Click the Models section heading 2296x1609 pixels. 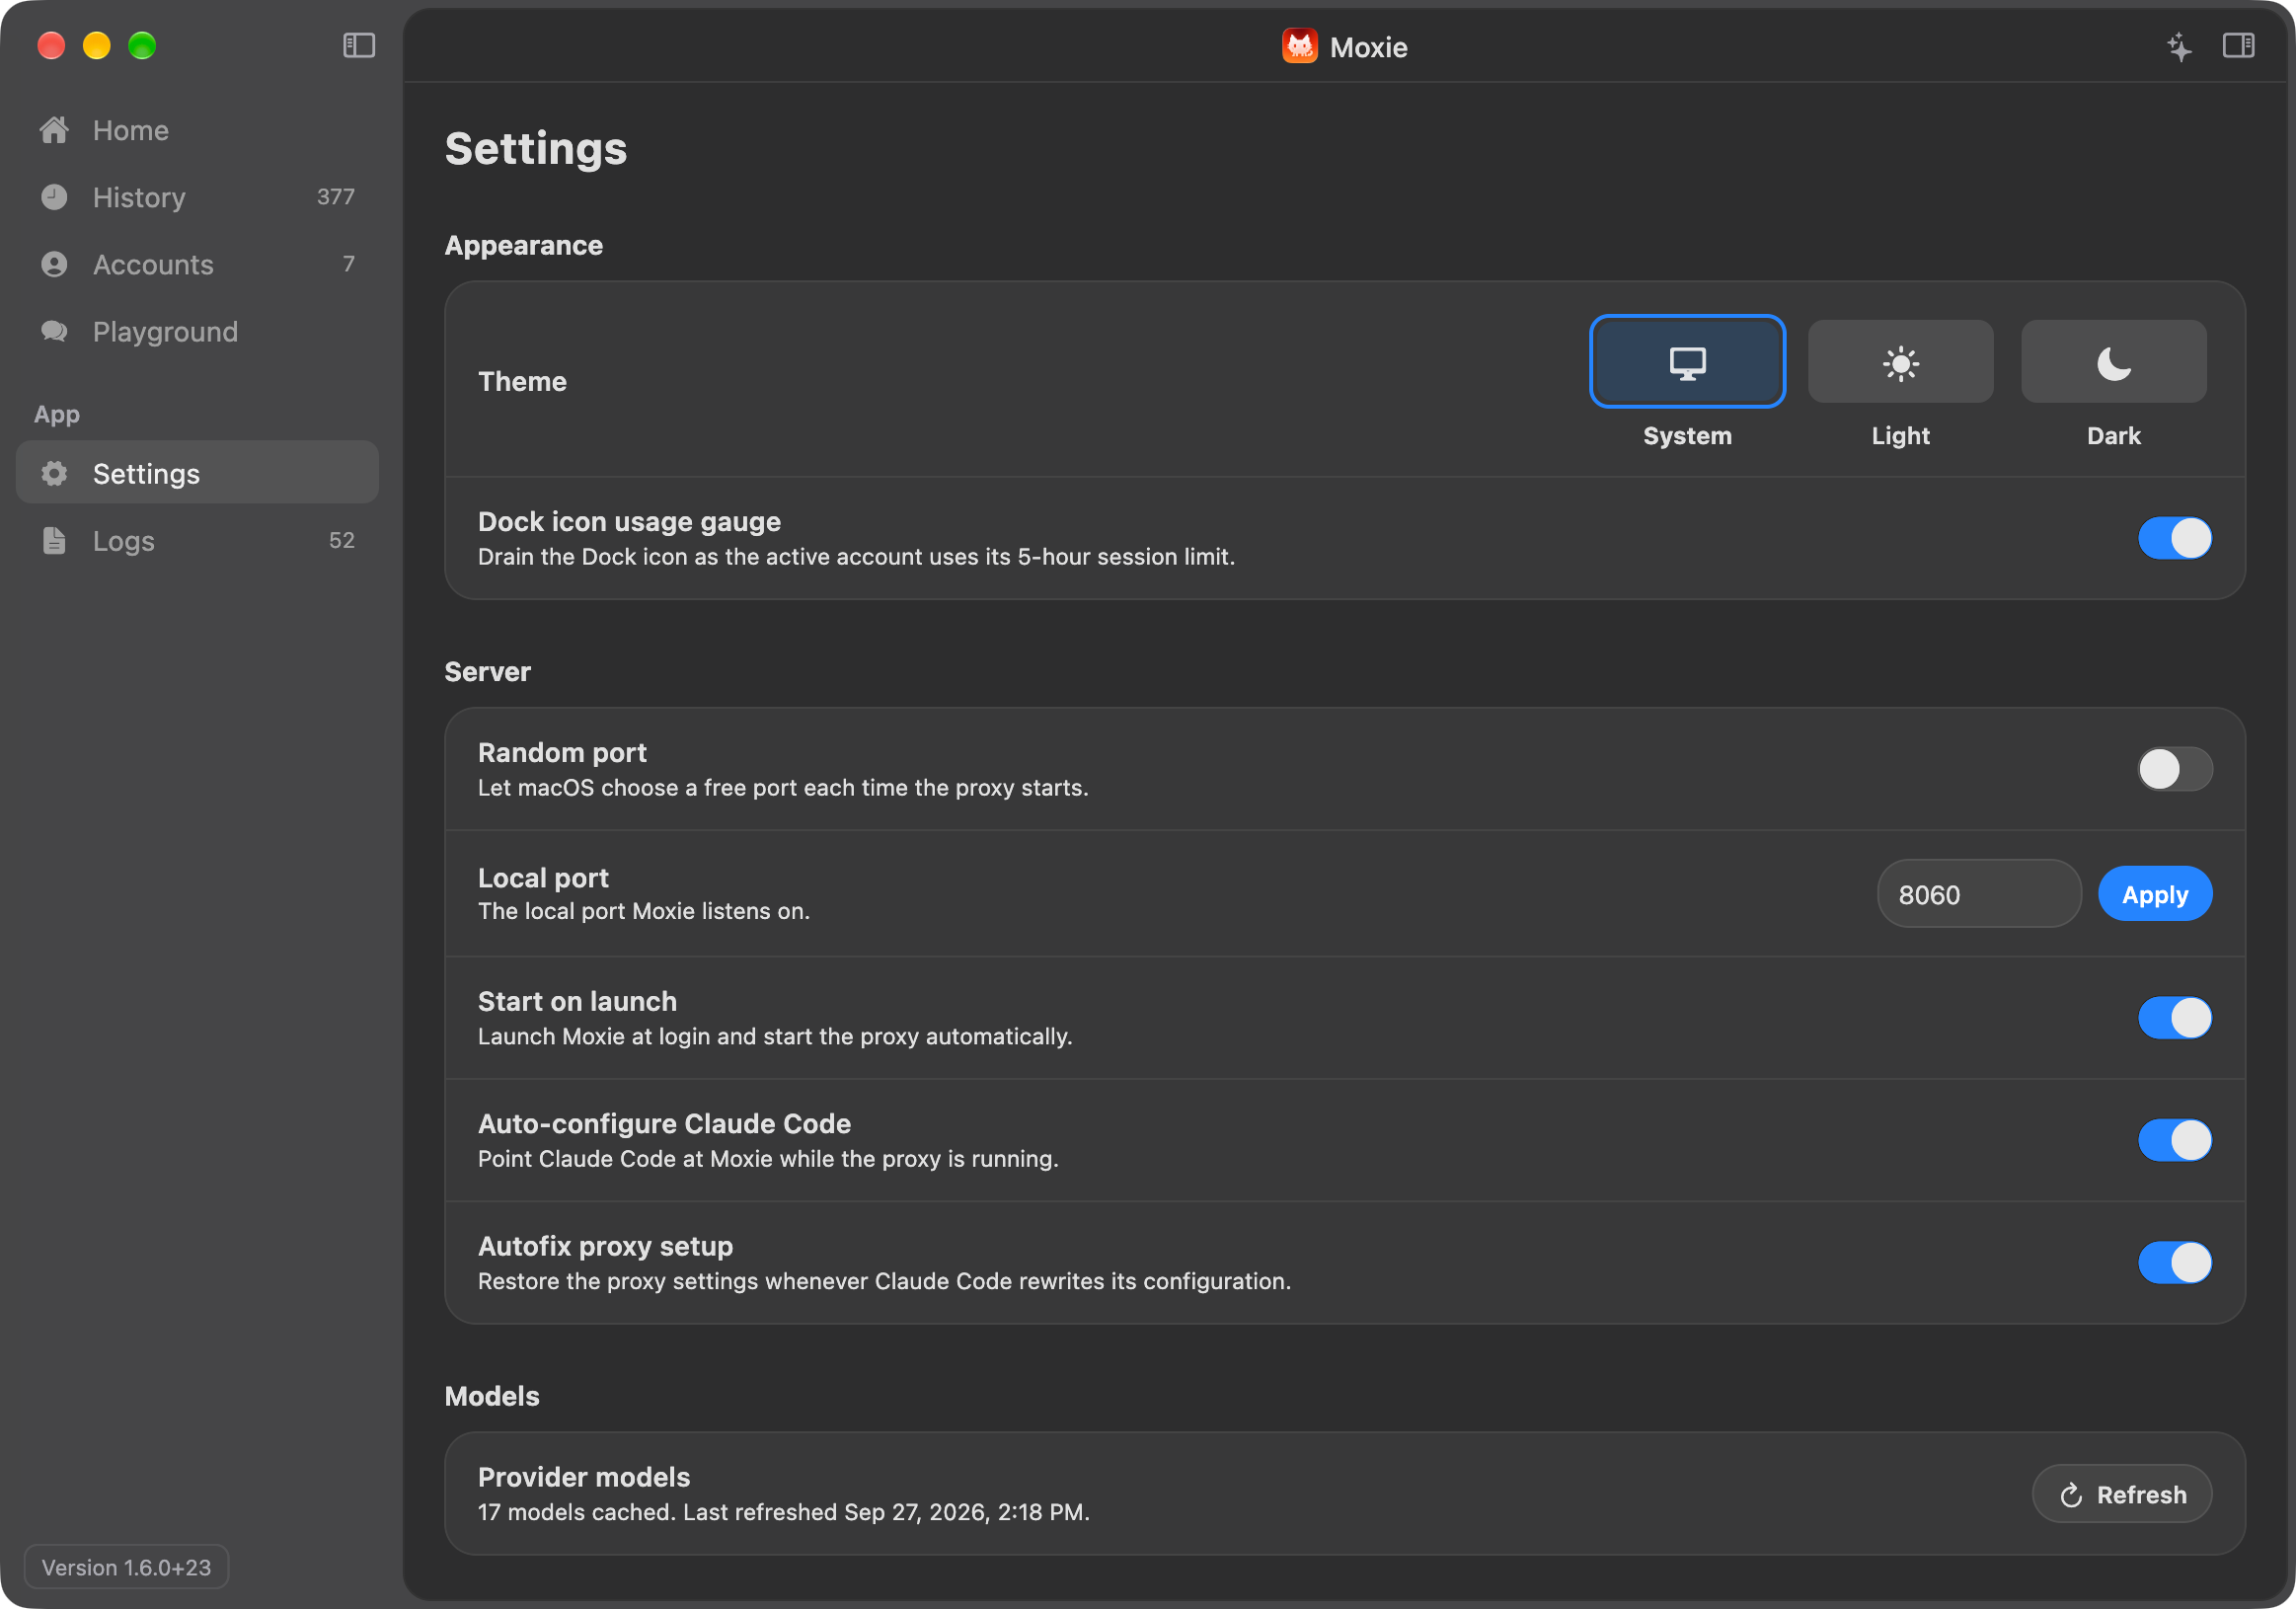491,1396
